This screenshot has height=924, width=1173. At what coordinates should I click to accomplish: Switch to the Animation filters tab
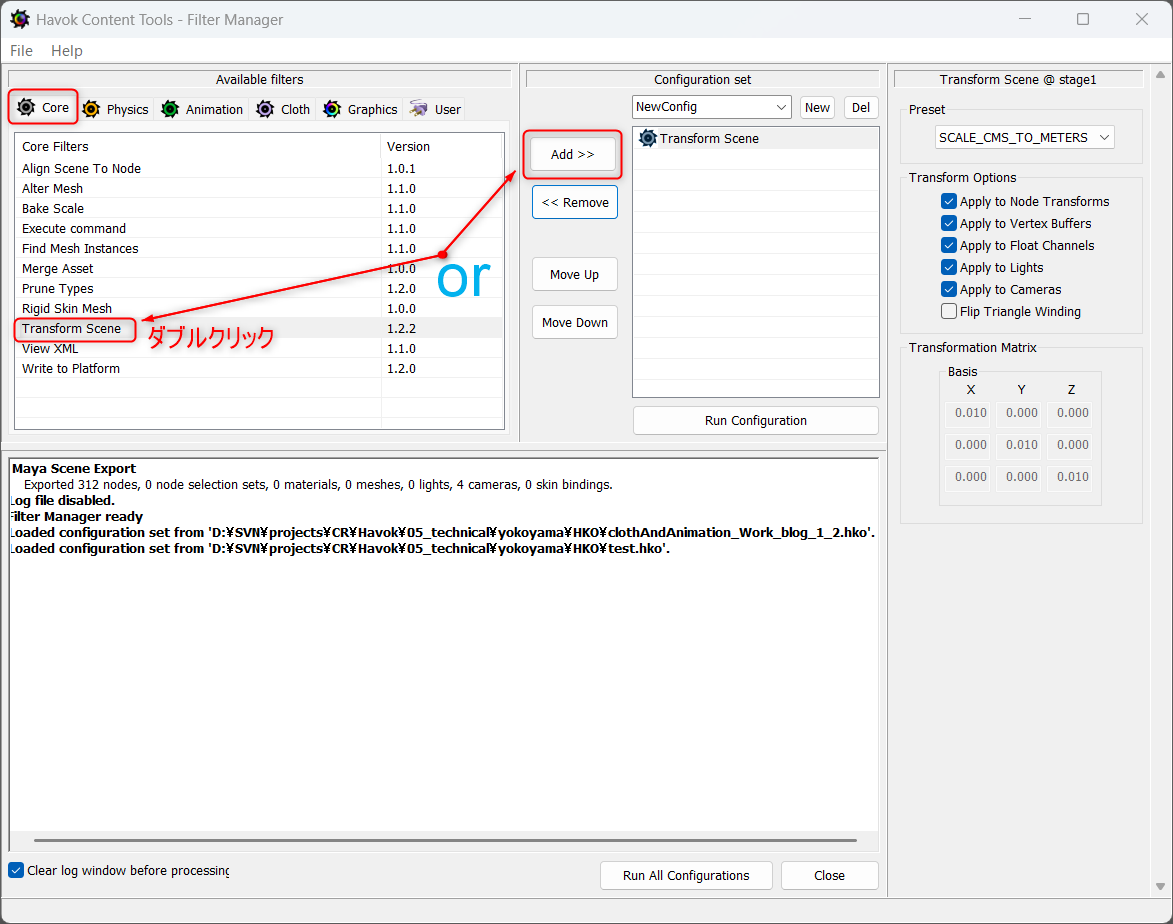202,109
